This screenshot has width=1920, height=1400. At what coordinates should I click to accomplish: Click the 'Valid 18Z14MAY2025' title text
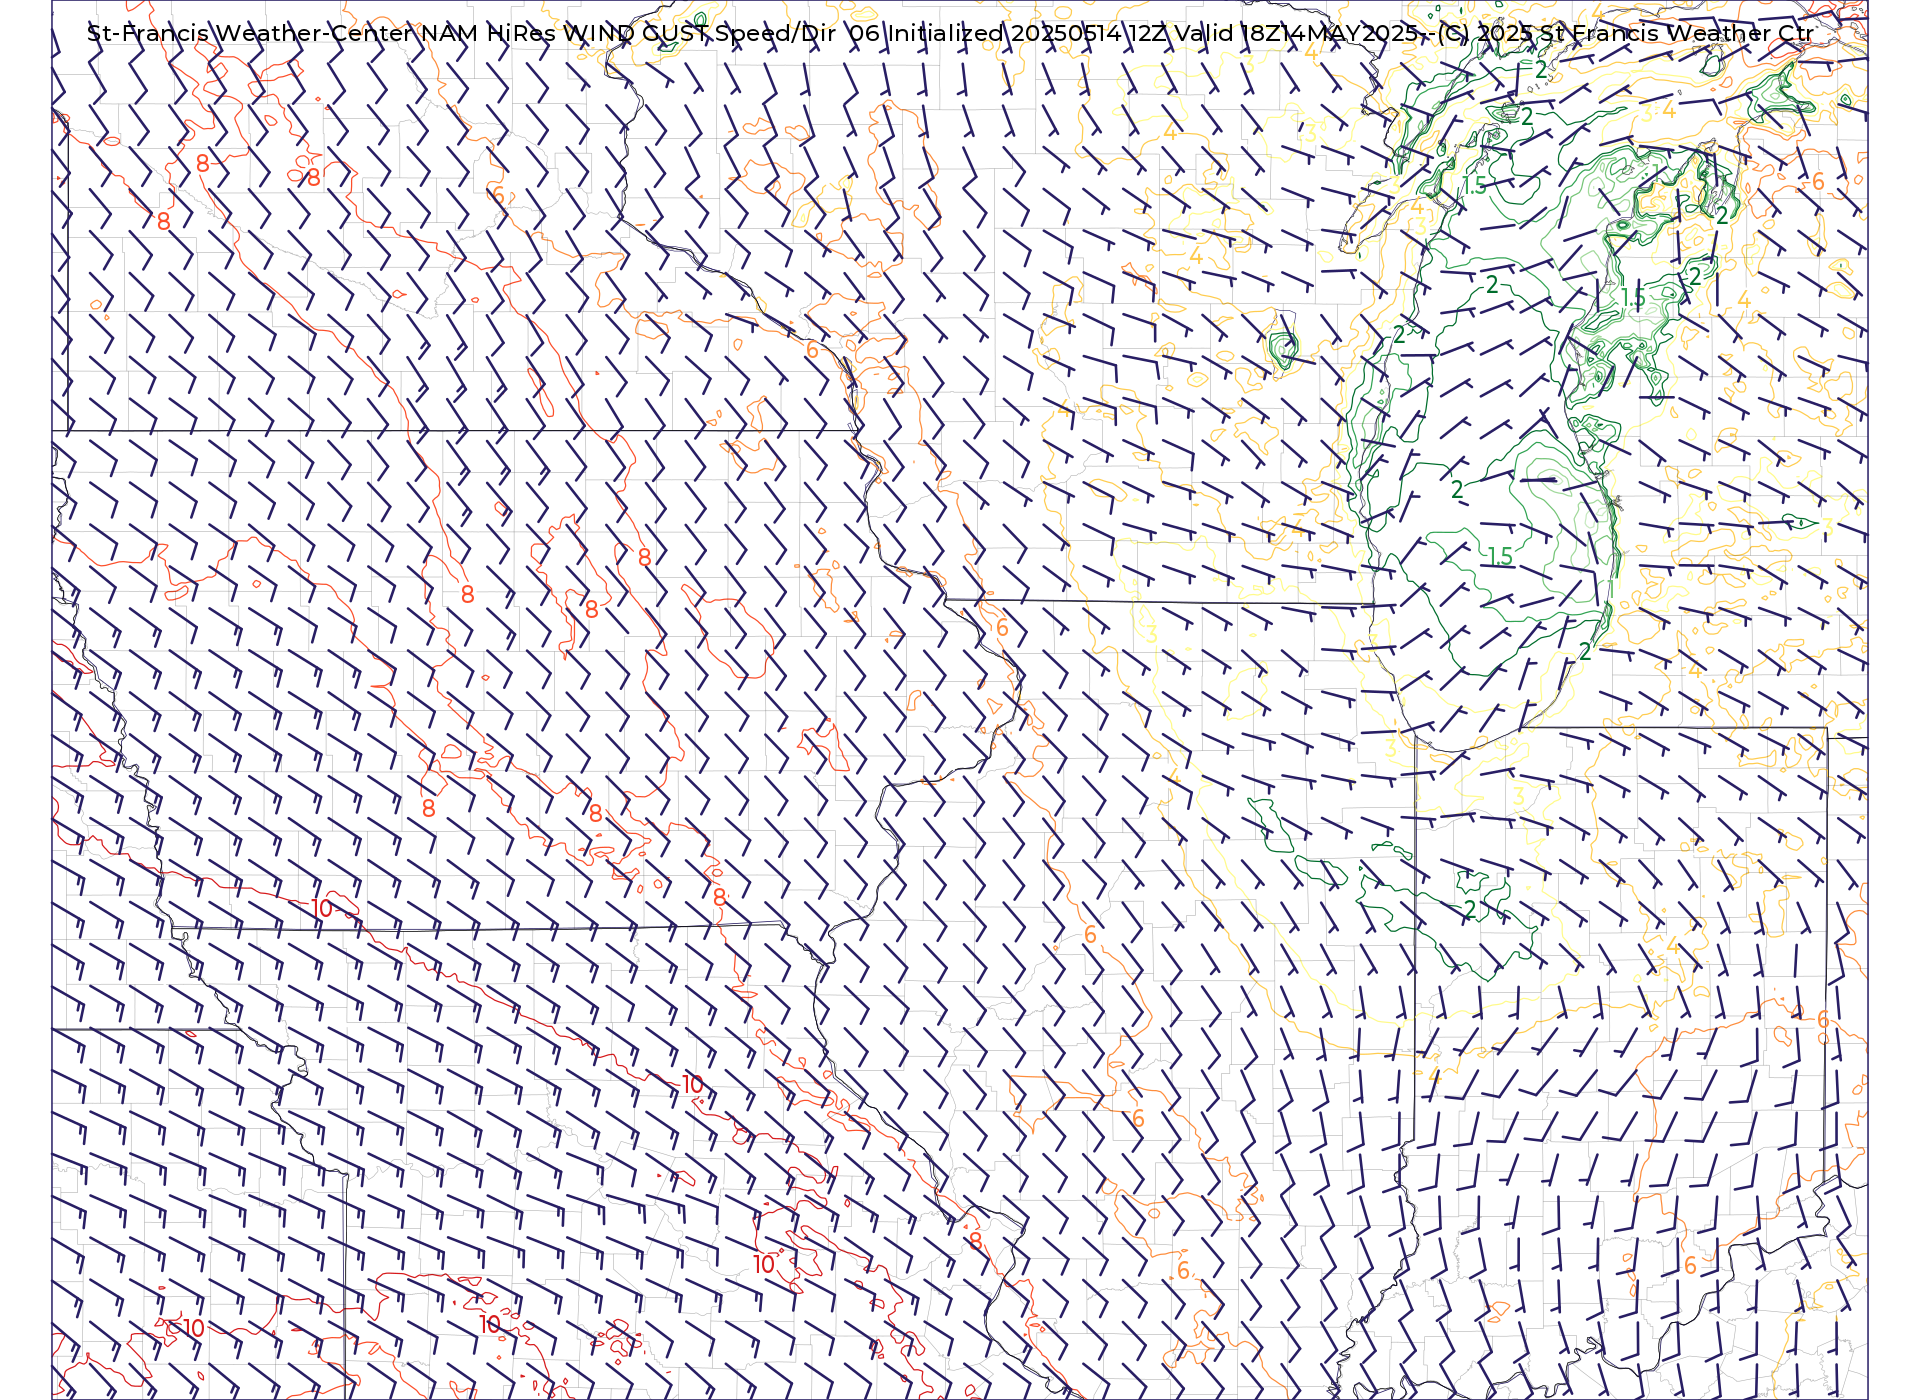tap(1296, 33)
